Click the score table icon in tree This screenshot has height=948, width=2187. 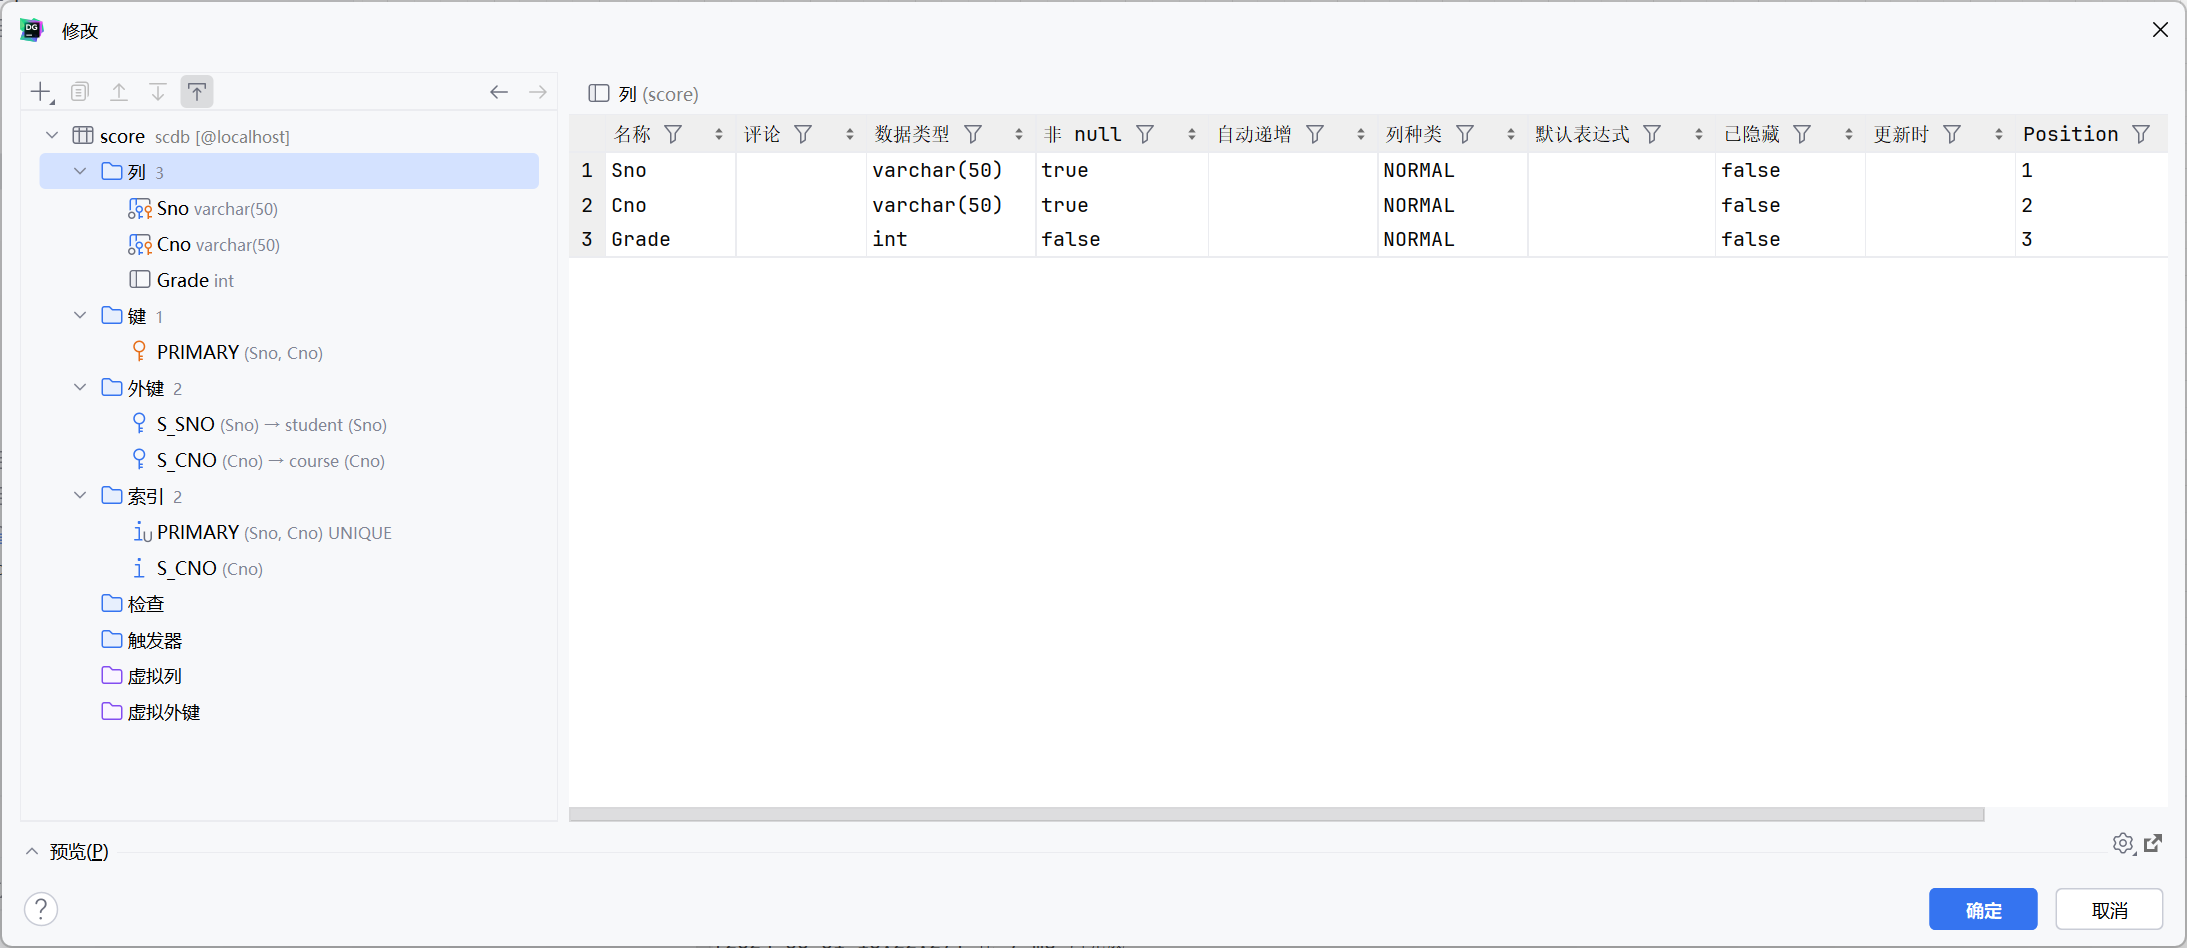tap(83, 135)
